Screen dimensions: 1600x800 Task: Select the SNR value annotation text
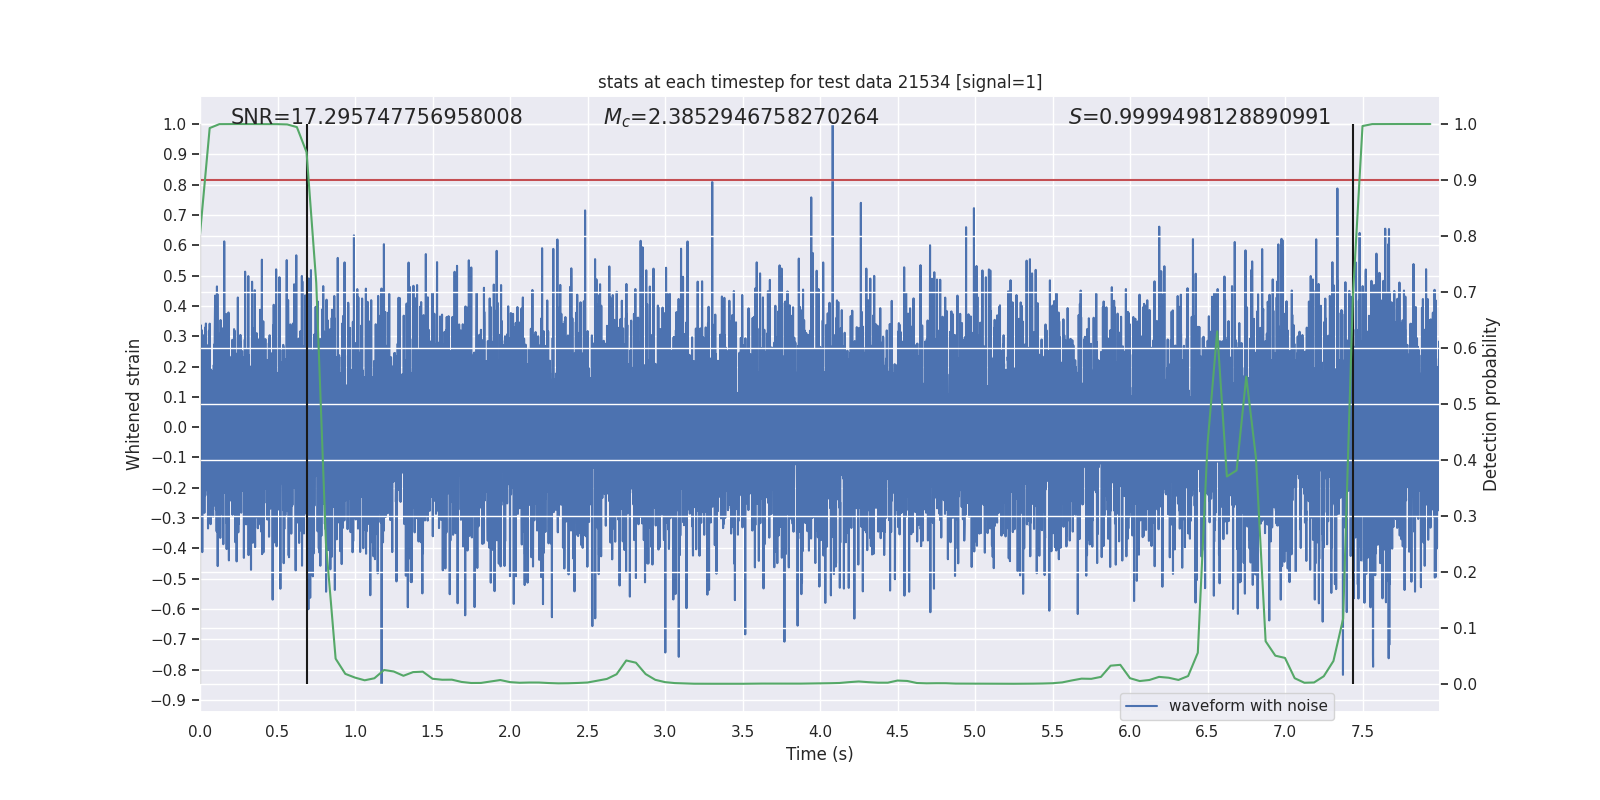tap(376, 117)
